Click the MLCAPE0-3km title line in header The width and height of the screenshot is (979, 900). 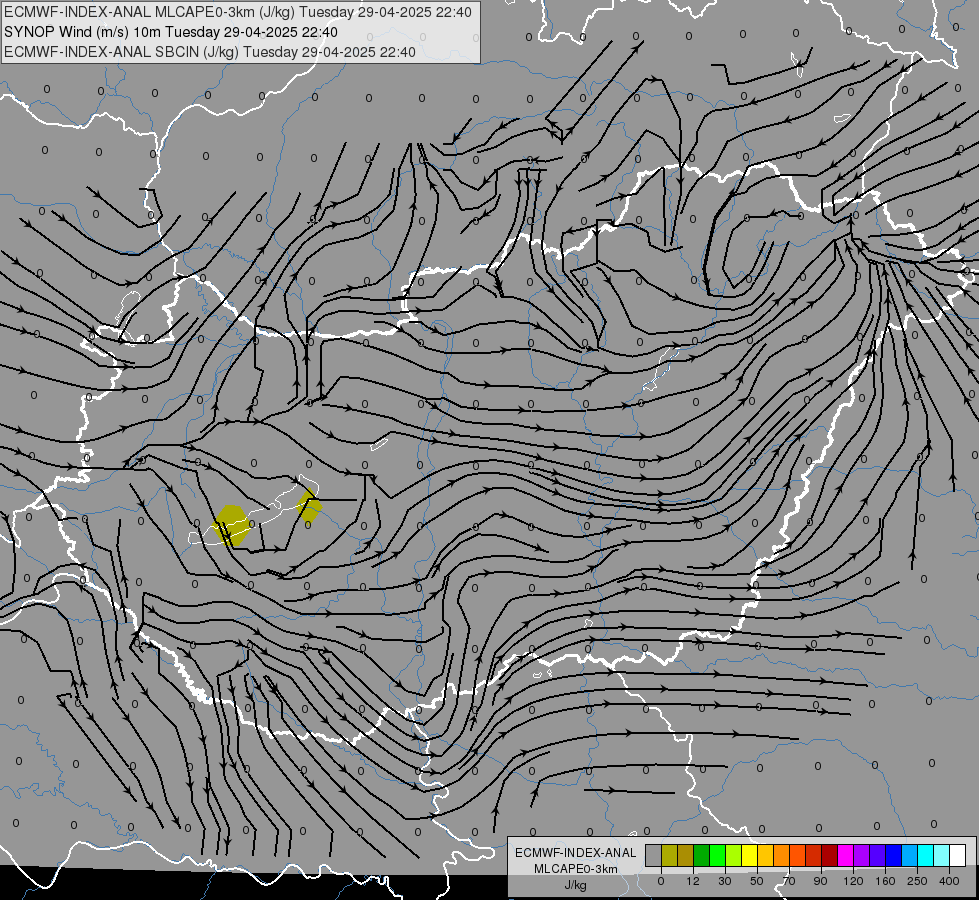click(x=238, y=12)
